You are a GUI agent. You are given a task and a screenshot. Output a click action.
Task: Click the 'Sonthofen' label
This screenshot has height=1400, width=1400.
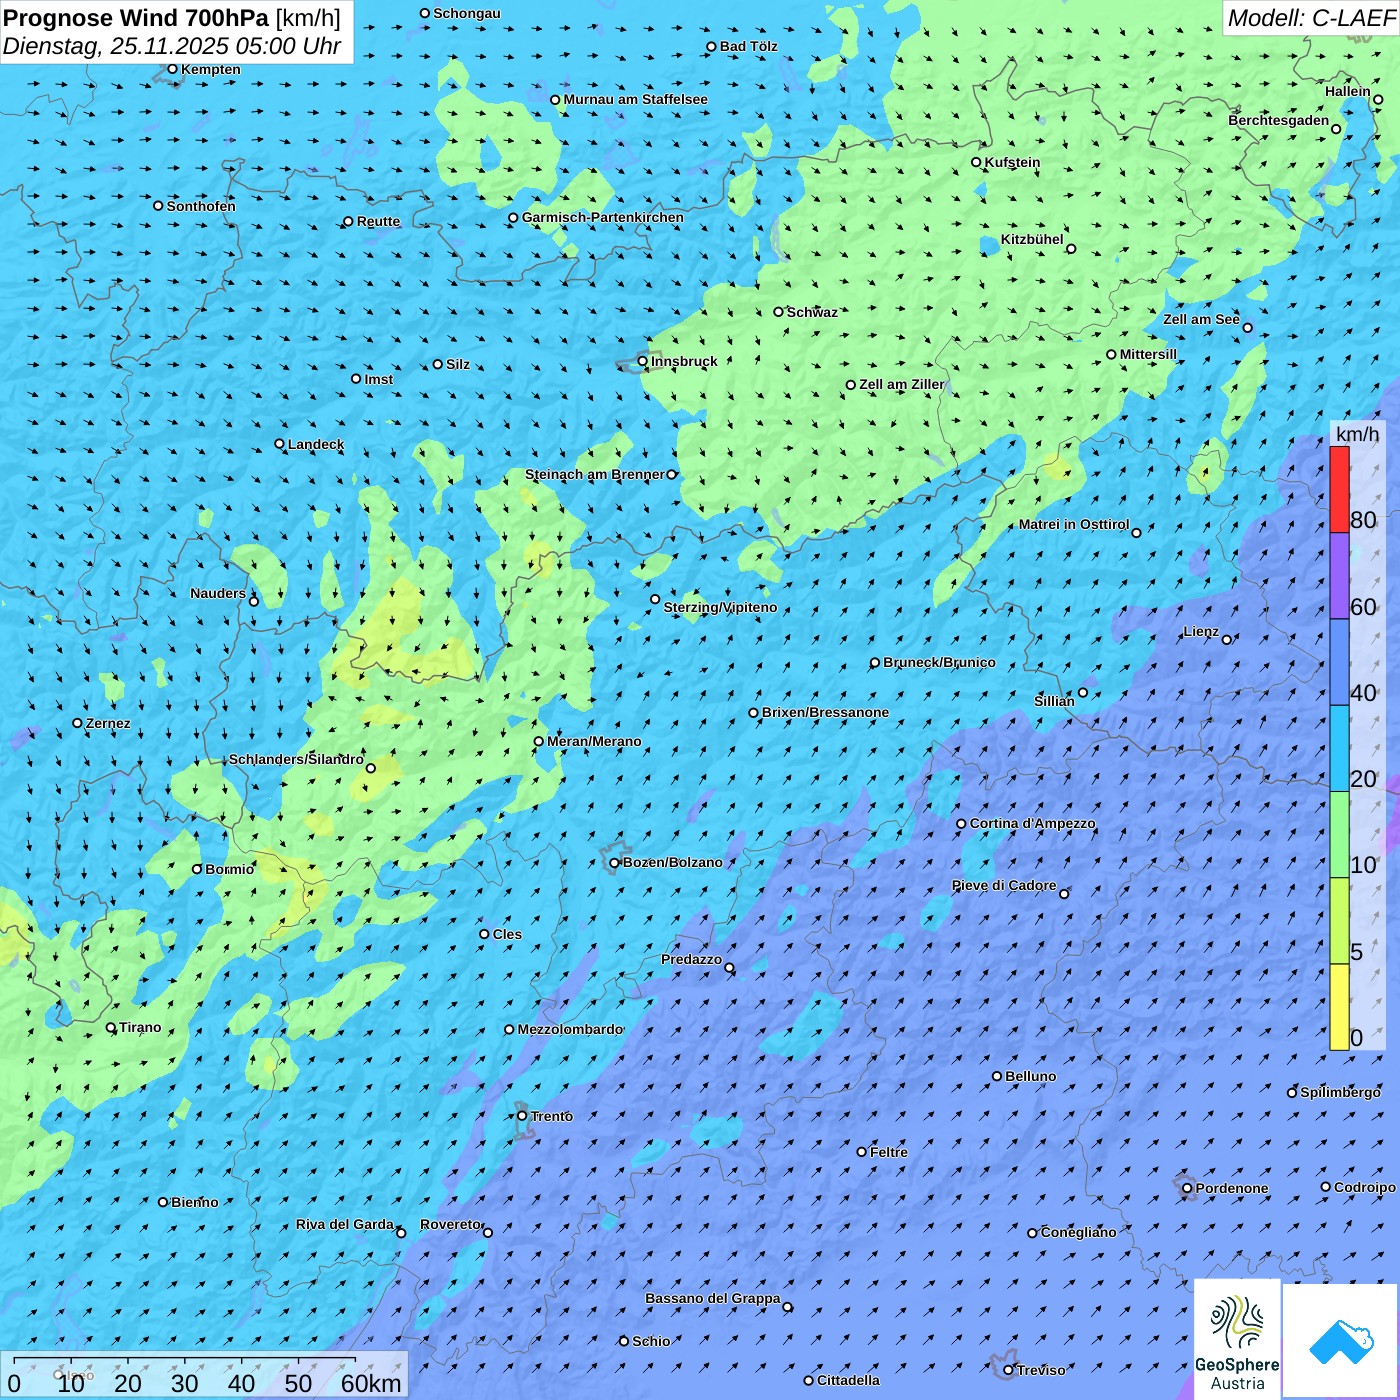click(201, 206)
